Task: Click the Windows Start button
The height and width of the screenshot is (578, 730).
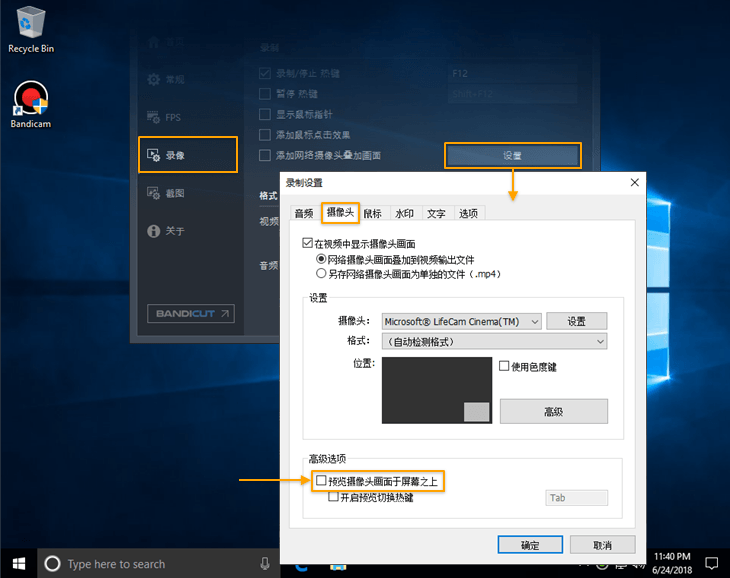Action: tap(19, 564)
